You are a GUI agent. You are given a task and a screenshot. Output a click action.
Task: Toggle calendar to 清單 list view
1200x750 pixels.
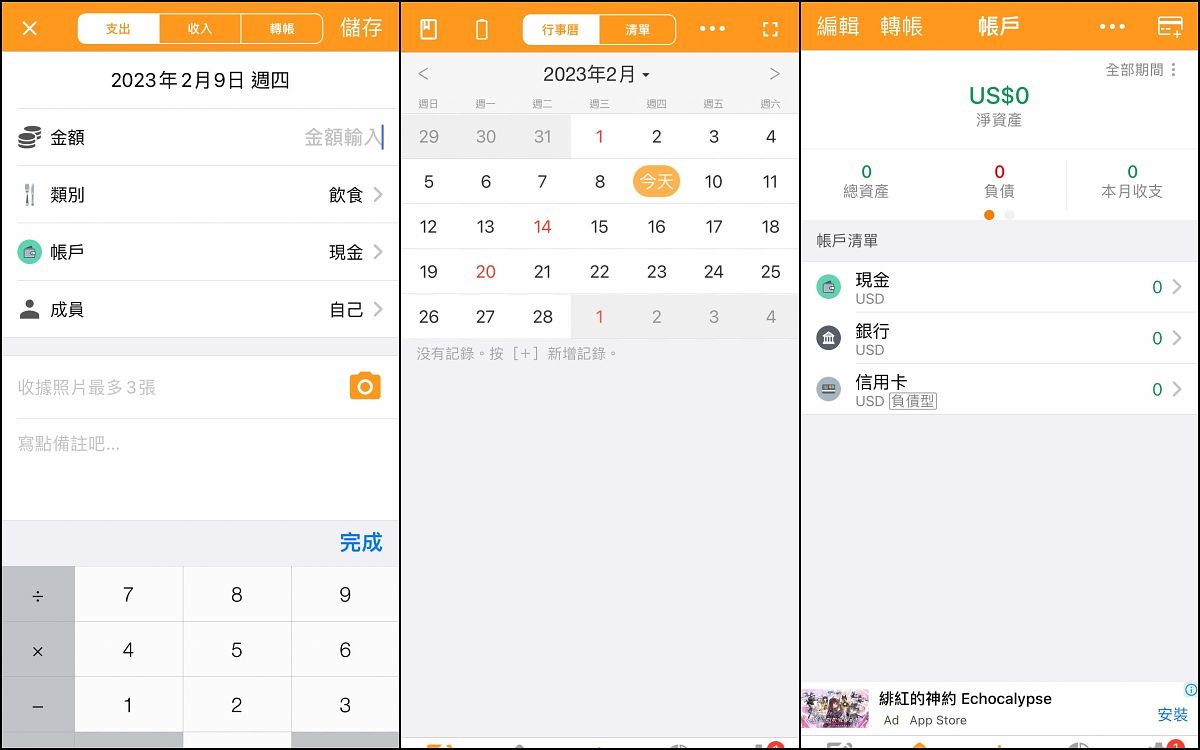(637, 29)
